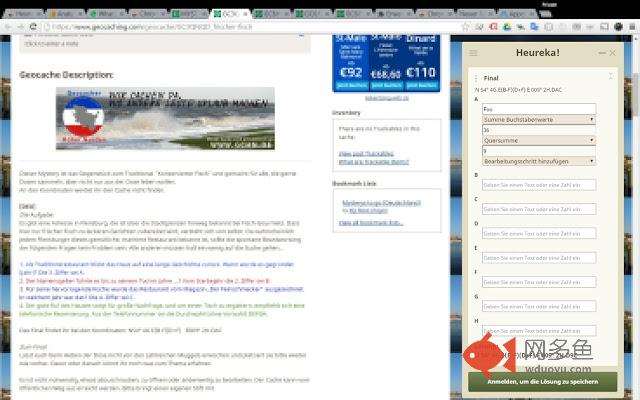Switch to the last browser tab
The image size is (640, 400).
[x=518, y=14]
